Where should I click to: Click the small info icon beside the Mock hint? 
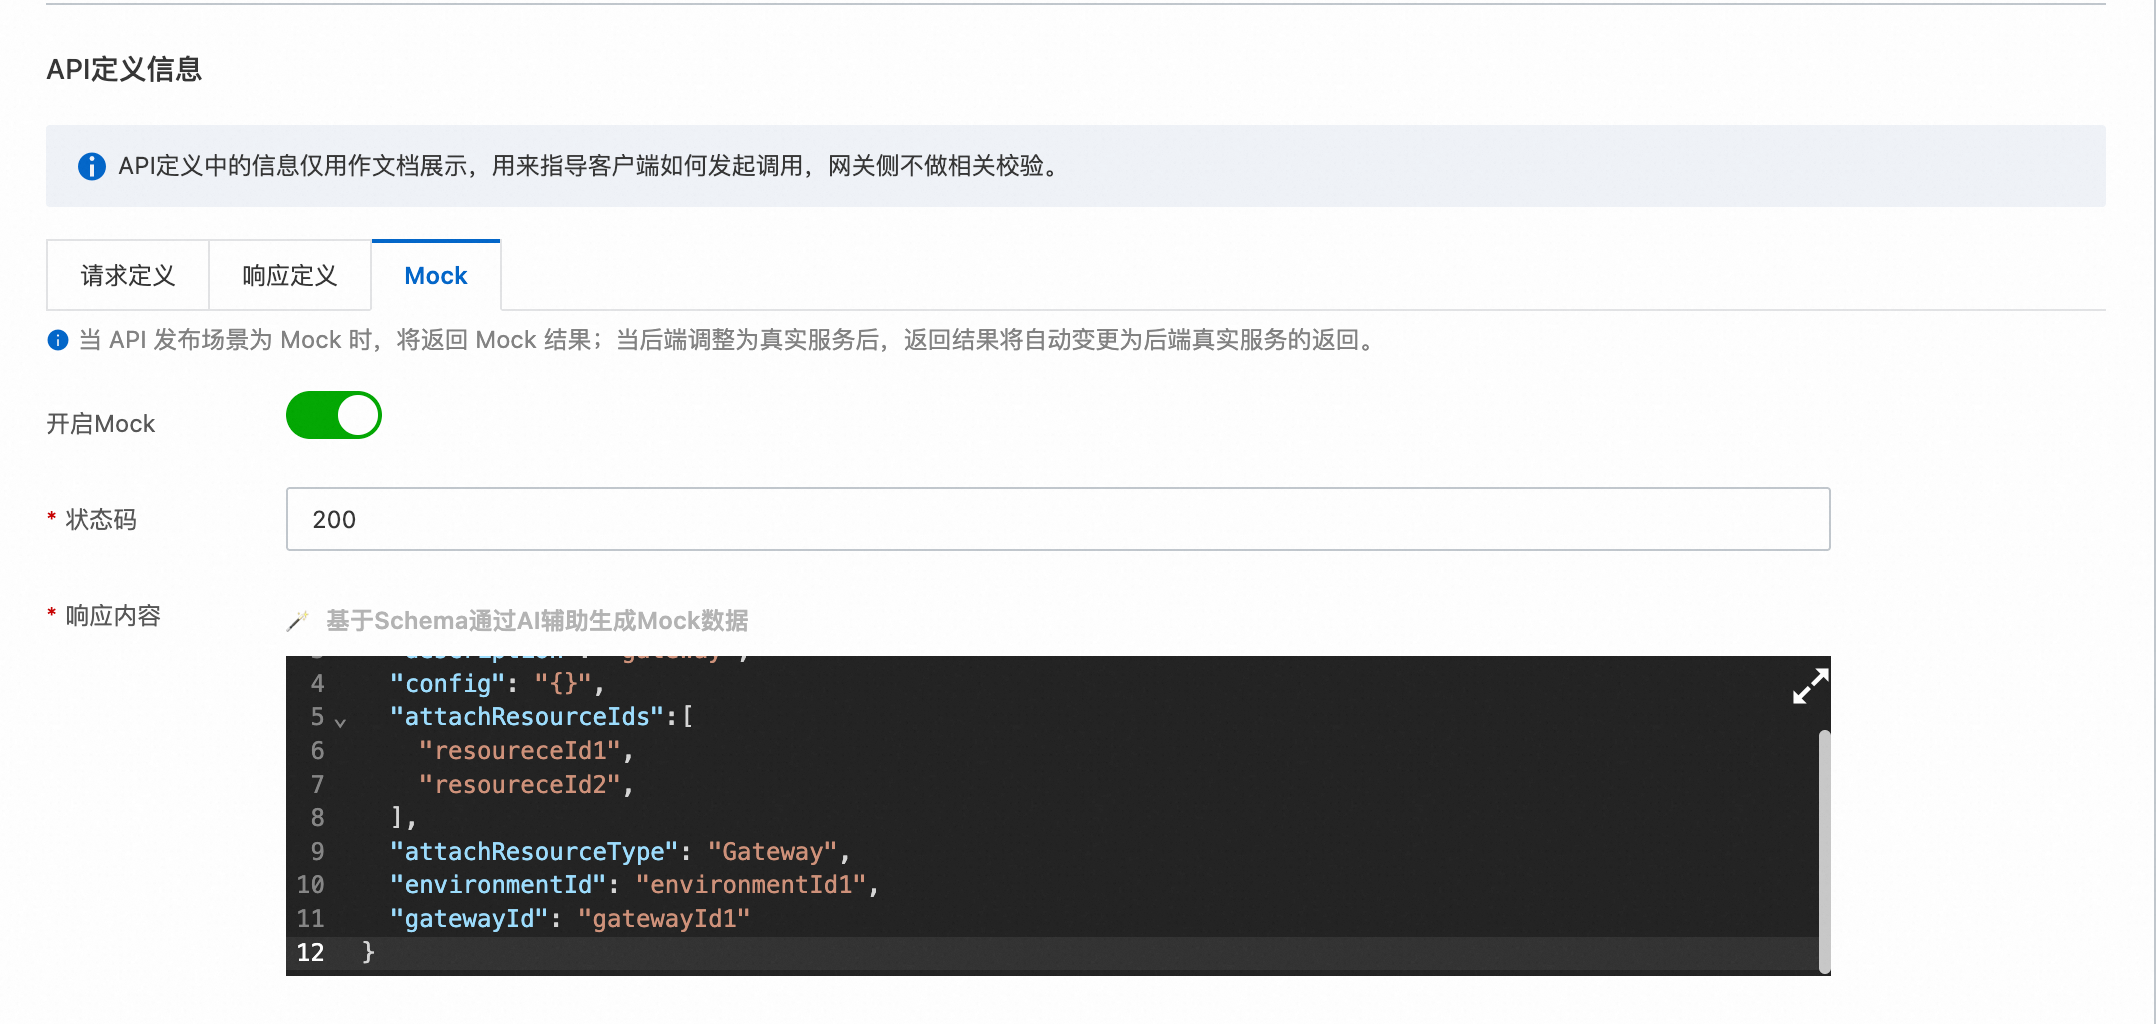click(58, 340)
